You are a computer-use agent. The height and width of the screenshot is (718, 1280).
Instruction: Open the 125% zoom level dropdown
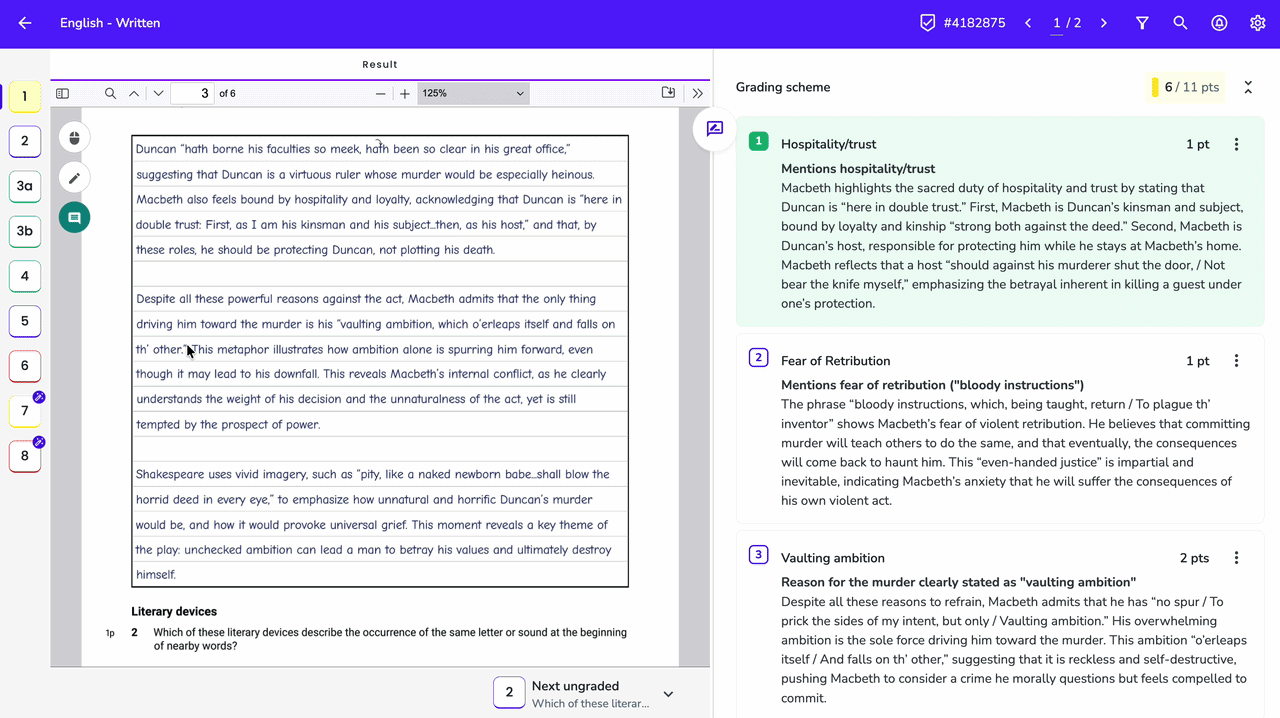(473, 94)
